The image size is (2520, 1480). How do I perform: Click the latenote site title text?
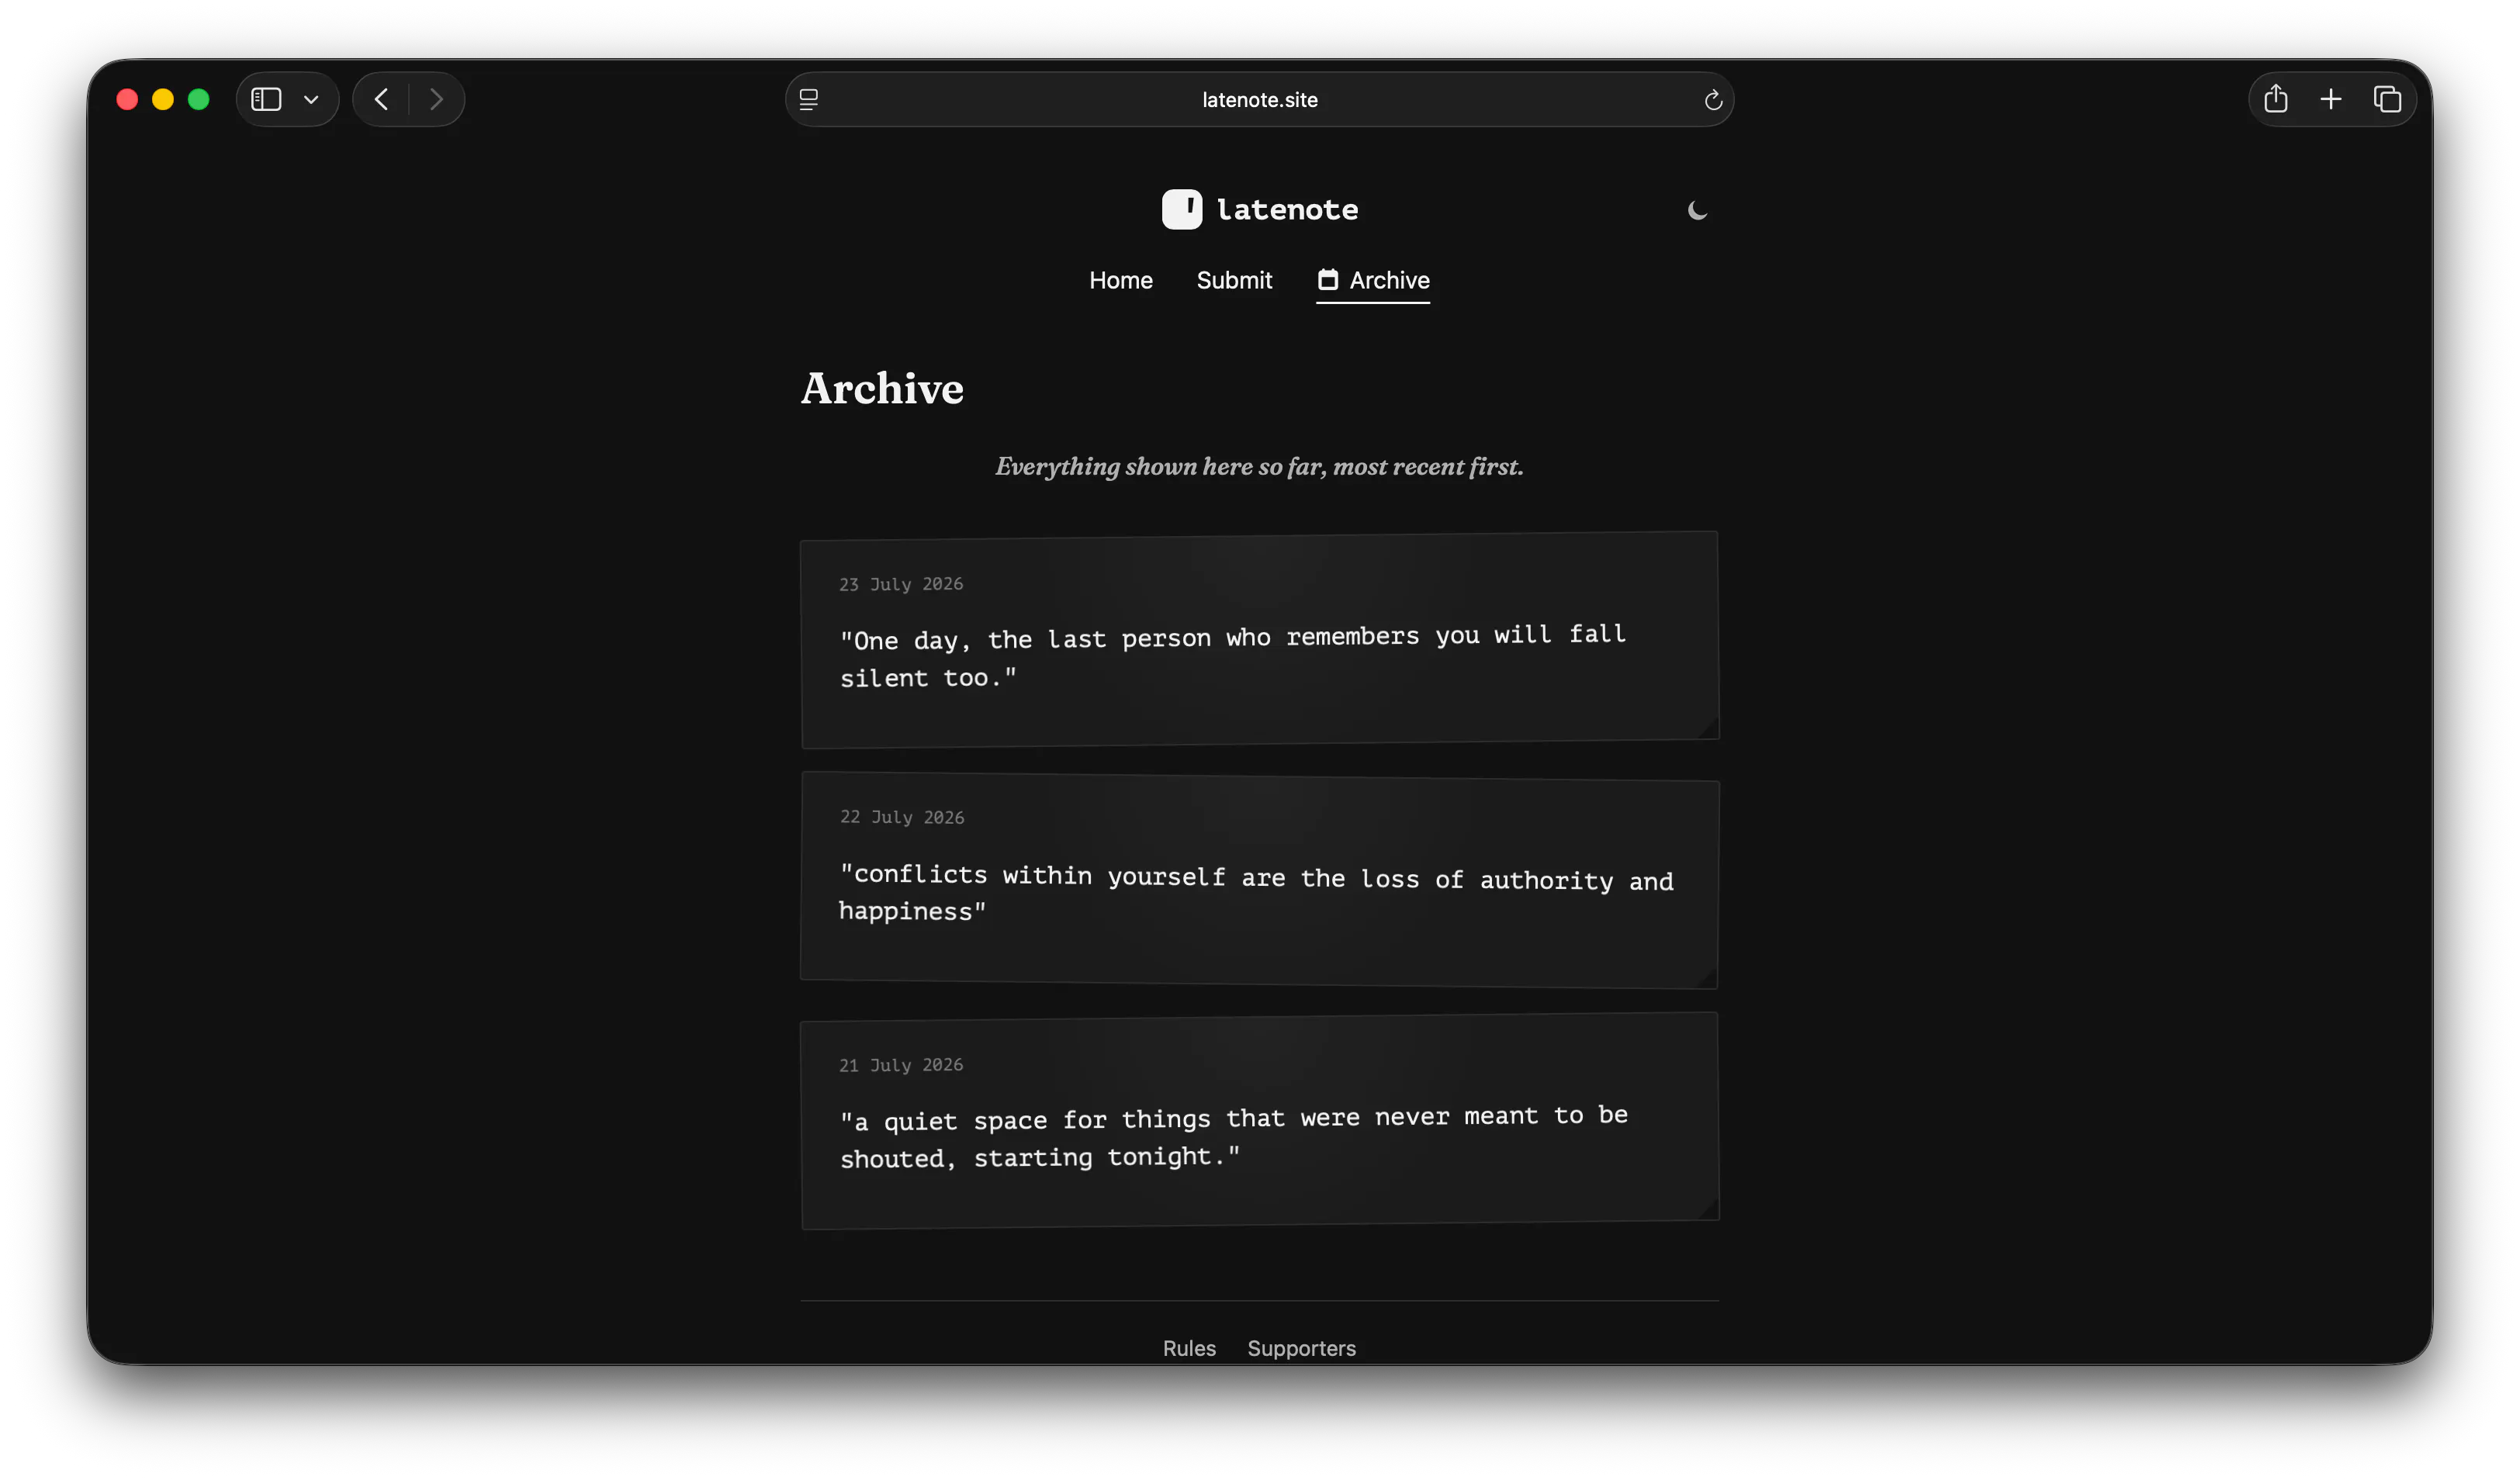[x=1287, y=209]
